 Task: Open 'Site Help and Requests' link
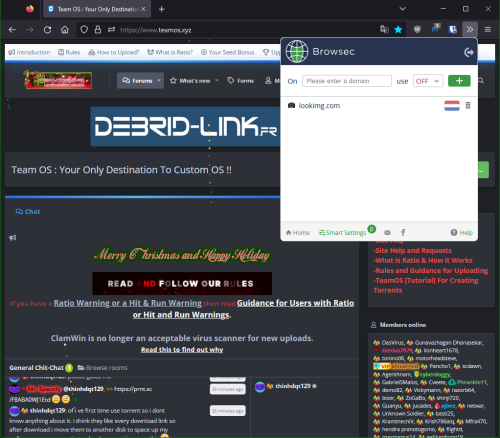tap(413, 251)
